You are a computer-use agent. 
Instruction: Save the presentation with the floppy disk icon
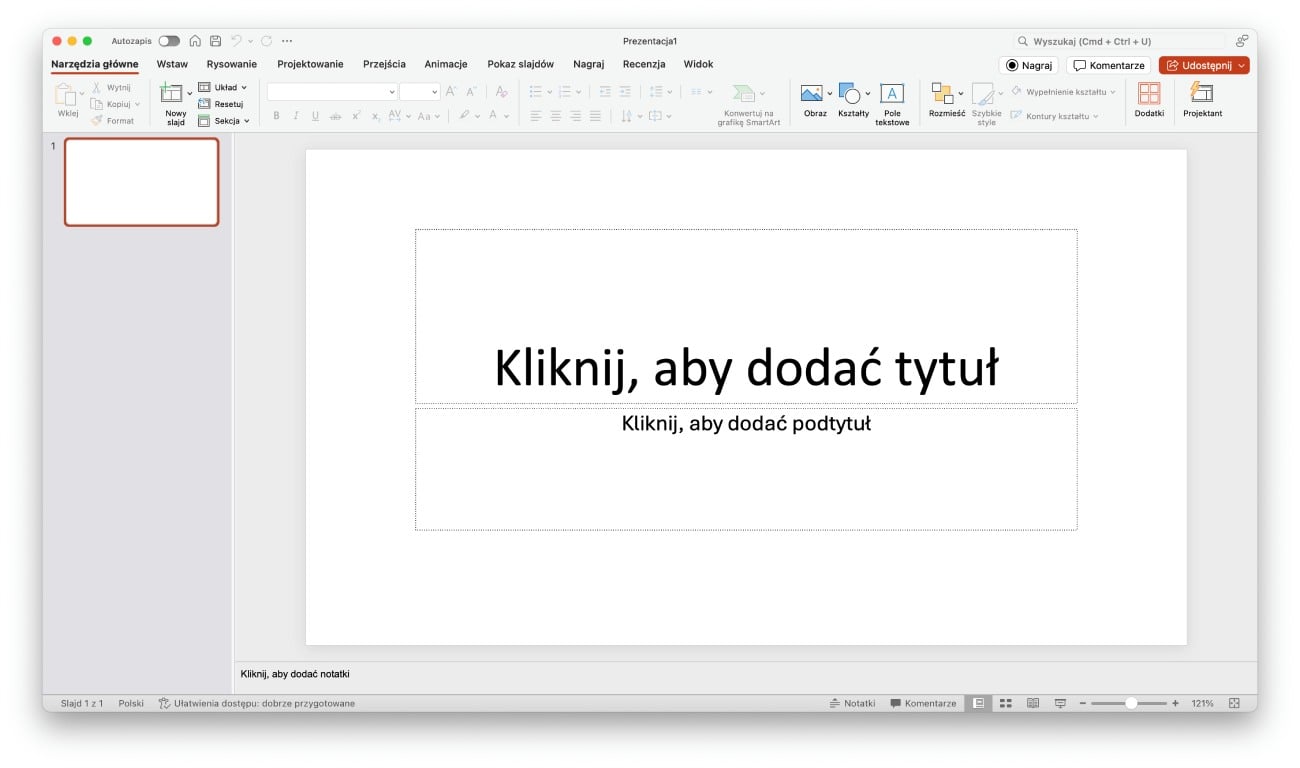(215, 41)
